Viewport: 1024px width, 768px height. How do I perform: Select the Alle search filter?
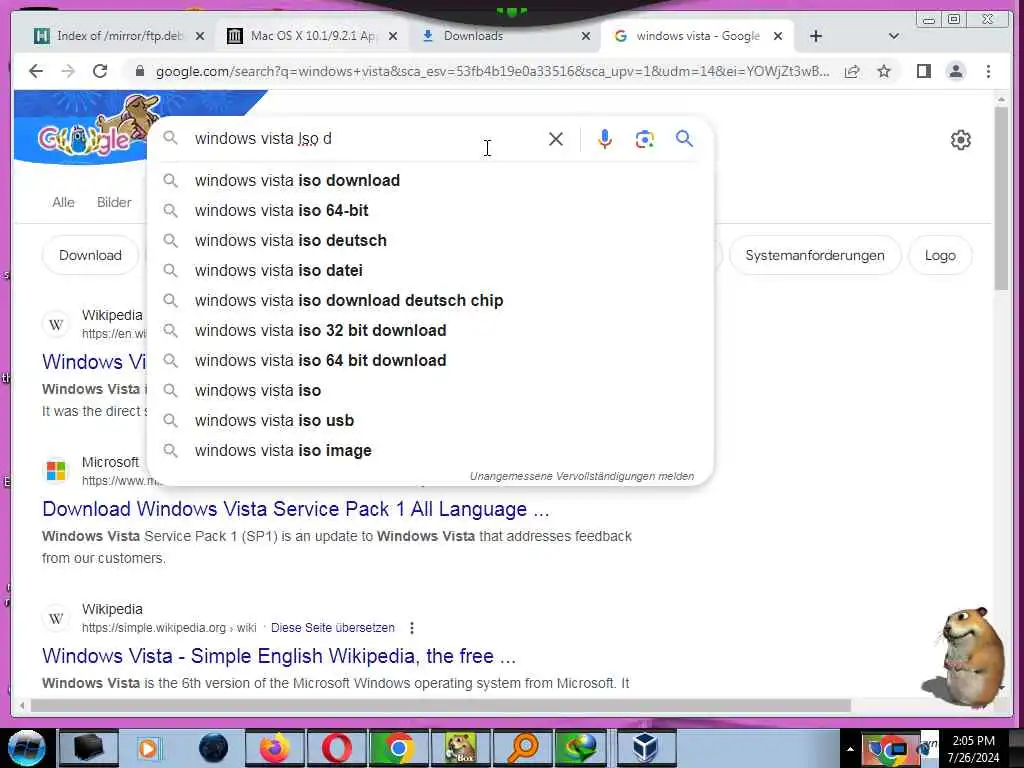coord(63,202)
